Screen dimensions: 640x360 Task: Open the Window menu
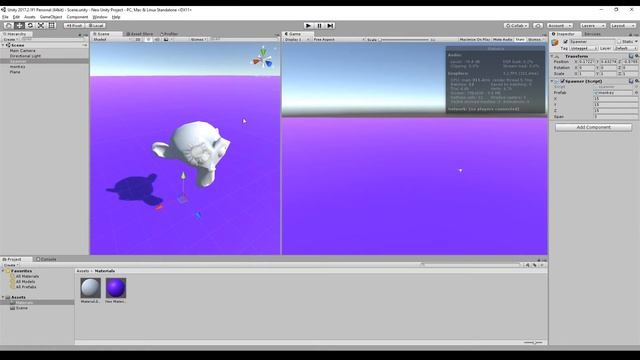click(100, 17)
